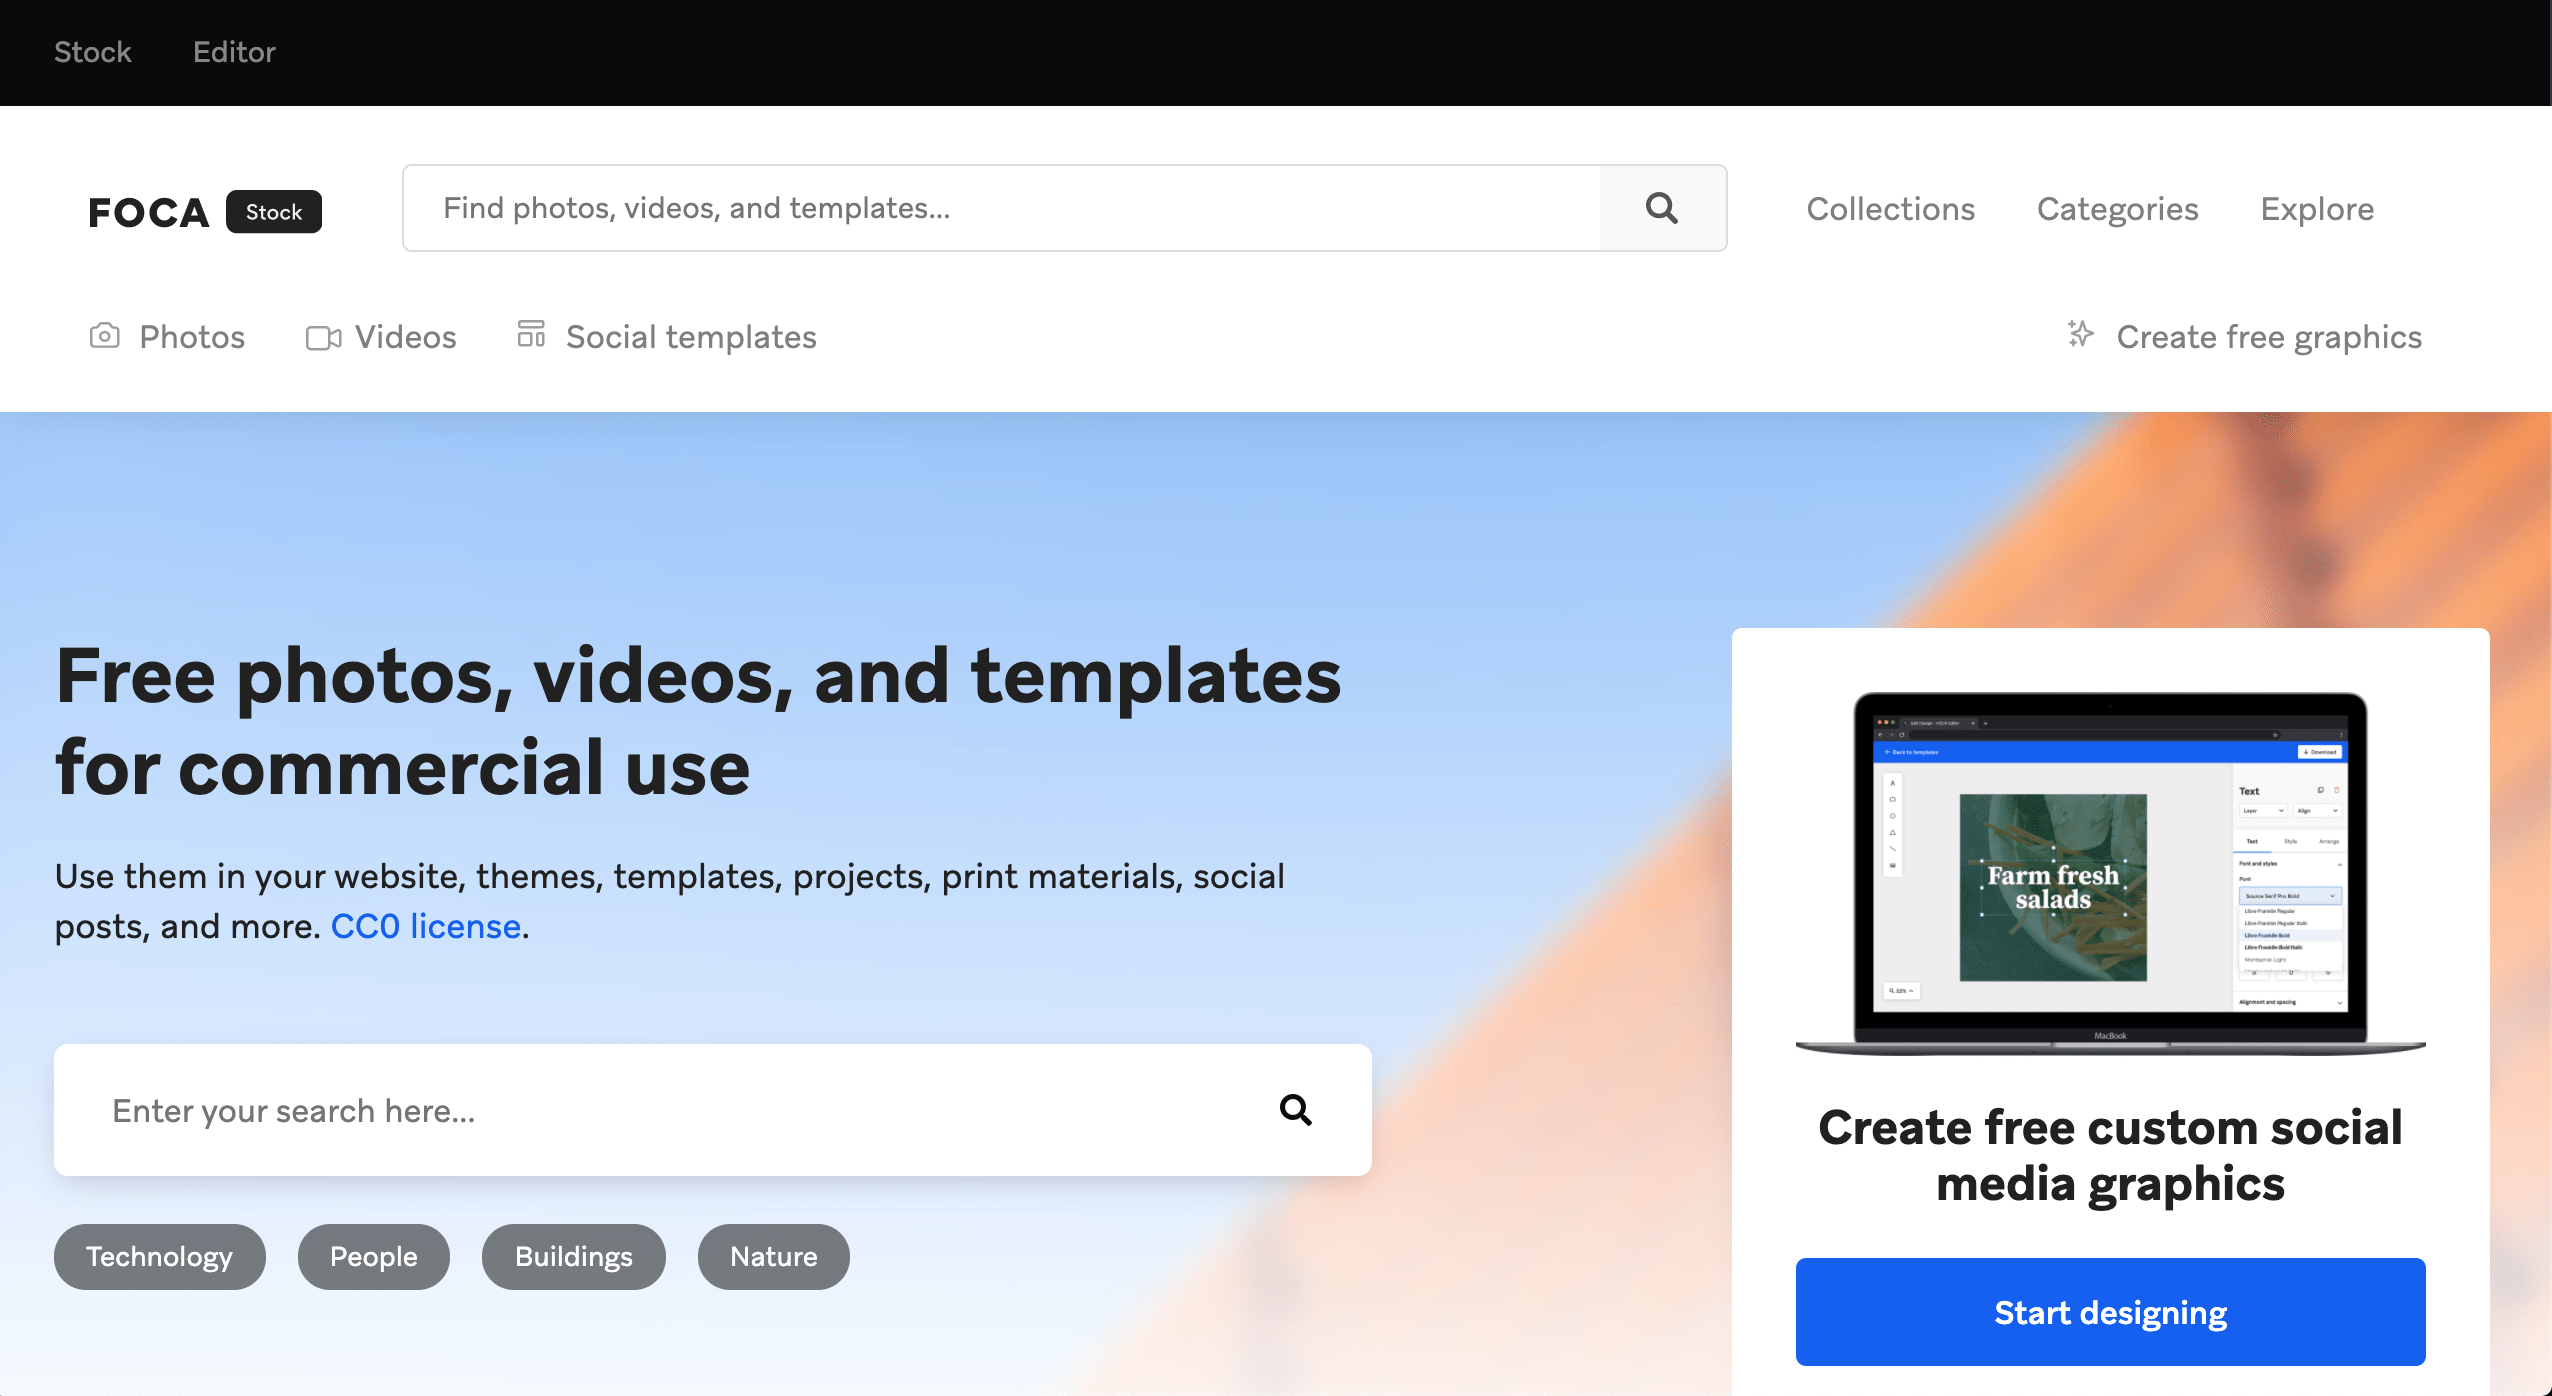Click the Videos icon in navigation

click(x=320, y=335)
